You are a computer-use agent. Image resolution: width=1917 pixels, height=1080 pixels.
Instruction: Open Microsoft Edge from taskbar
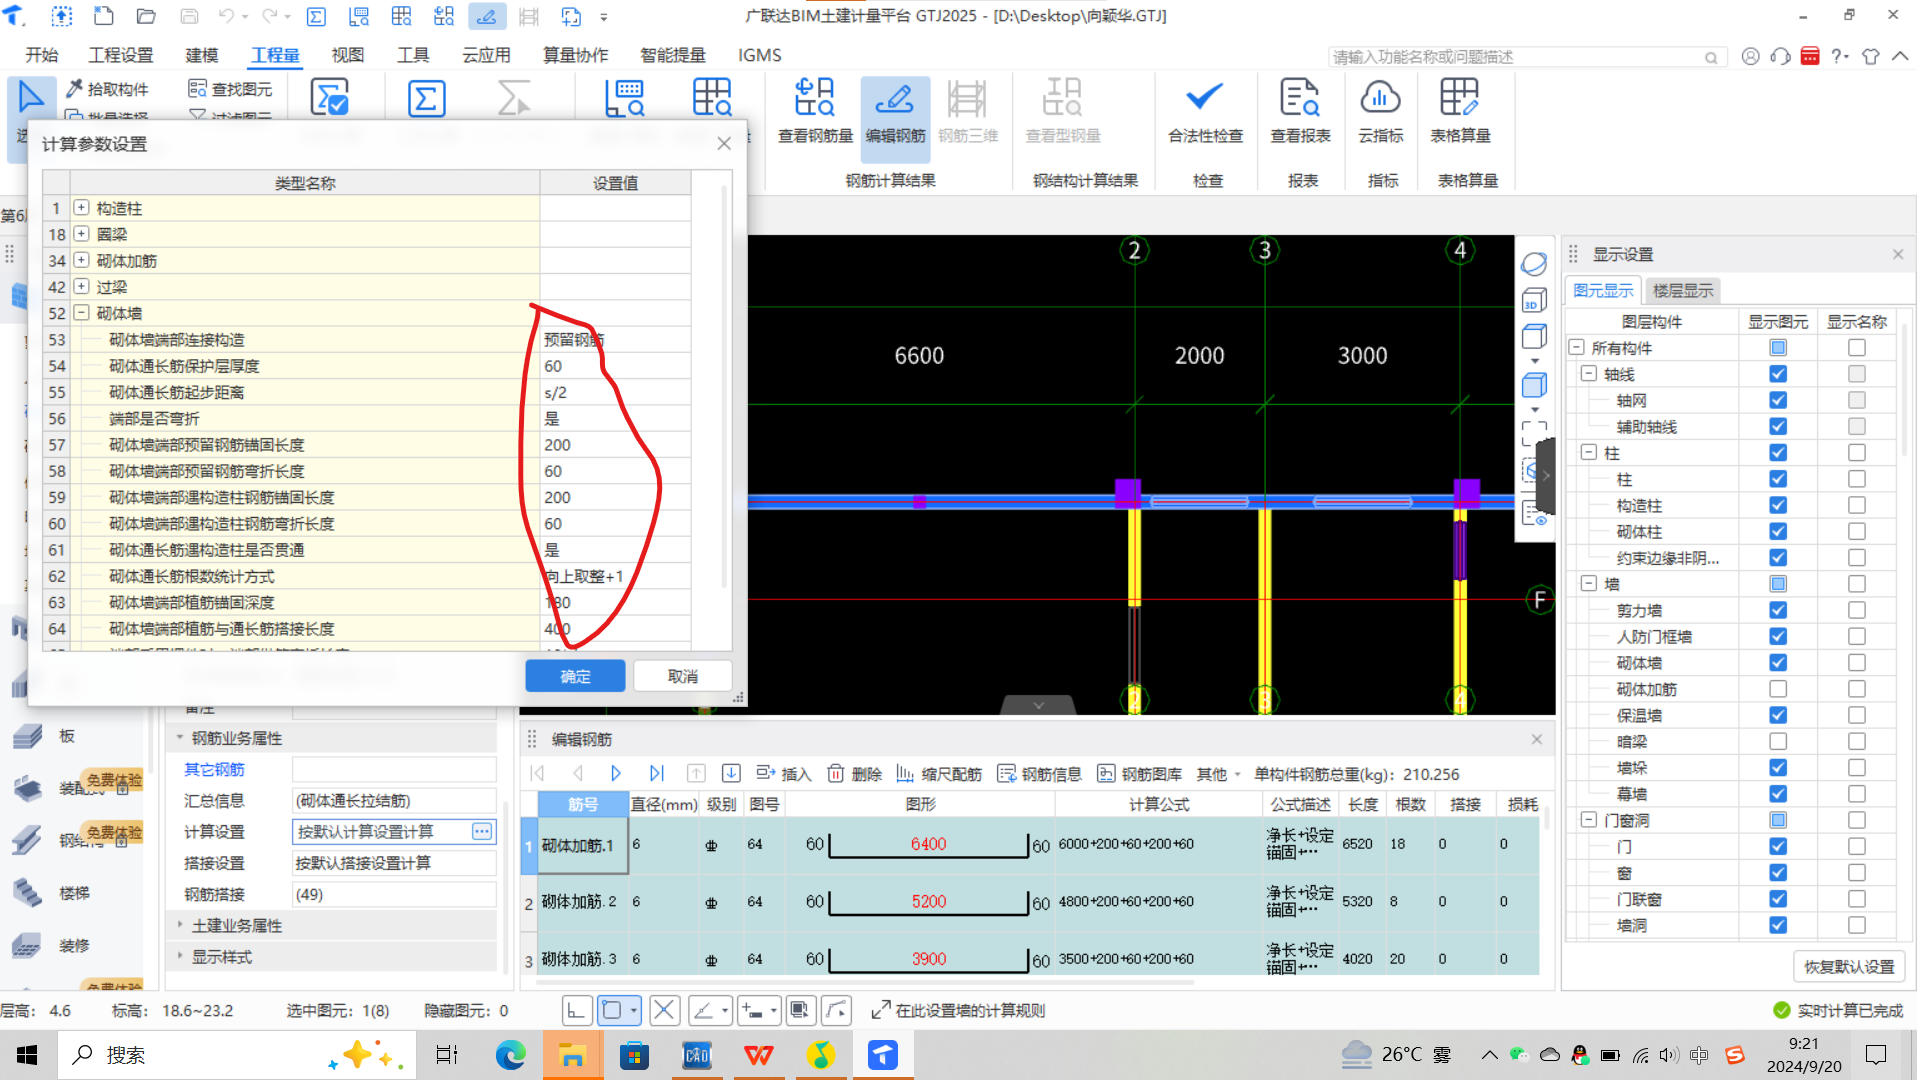point(510,1055)
